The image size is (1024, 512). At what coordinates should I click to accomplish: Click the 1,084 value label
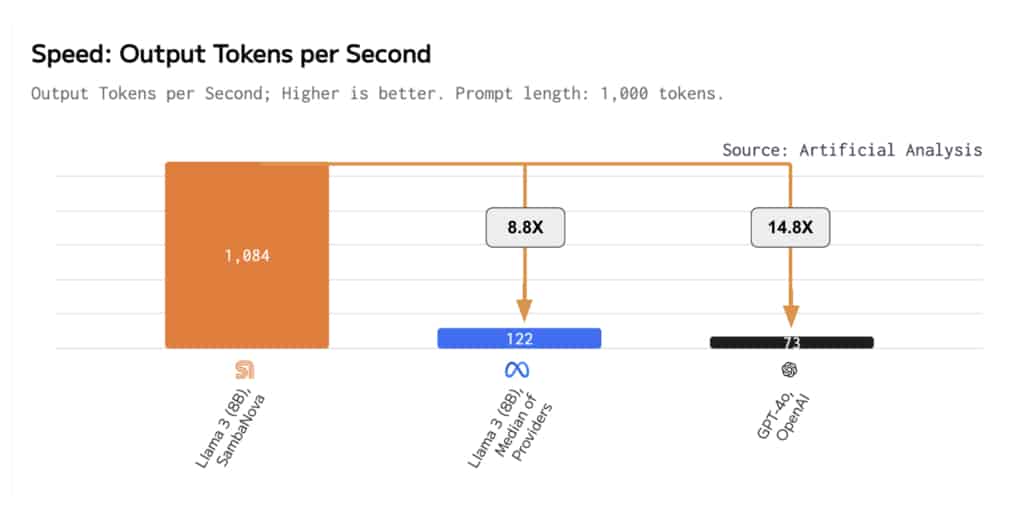(x=247, y=255)
